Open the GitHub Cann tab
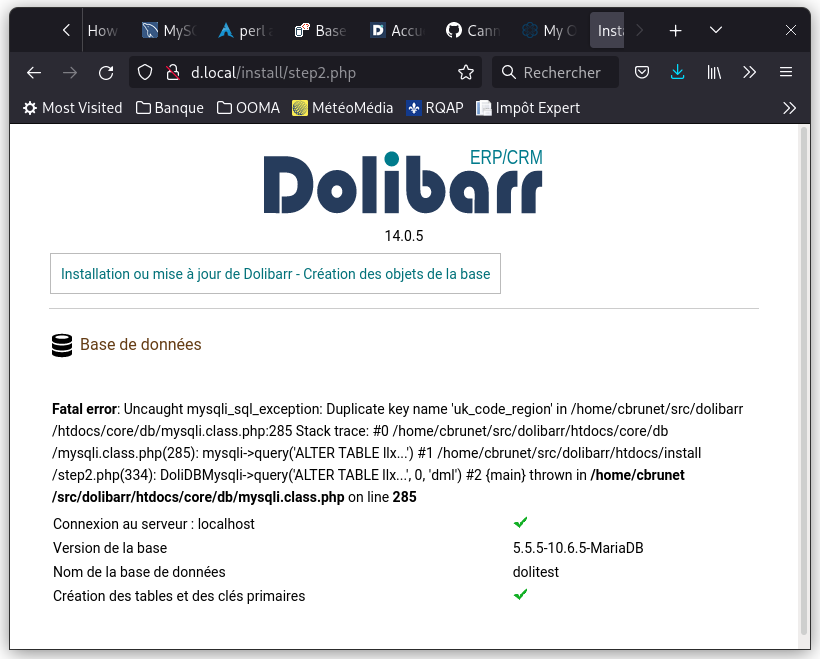Screen dimensions: 820x659 click(x=473, y=31)
